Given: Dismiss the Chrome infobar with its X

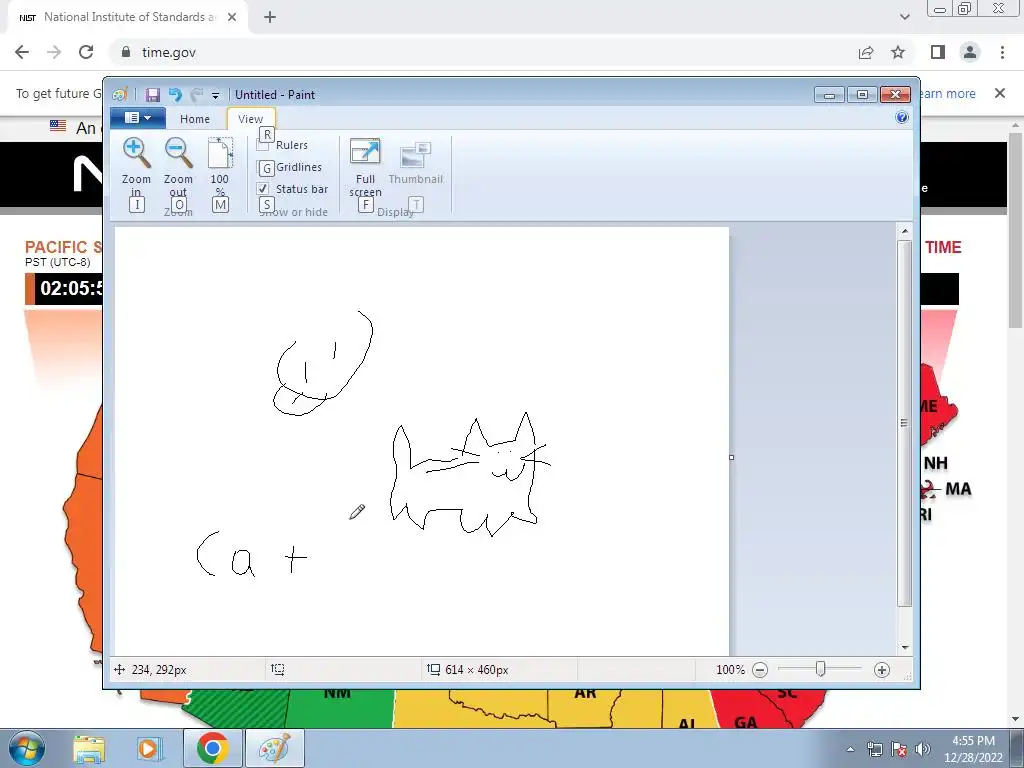Looking at the screenshot, I should 1000,93.
